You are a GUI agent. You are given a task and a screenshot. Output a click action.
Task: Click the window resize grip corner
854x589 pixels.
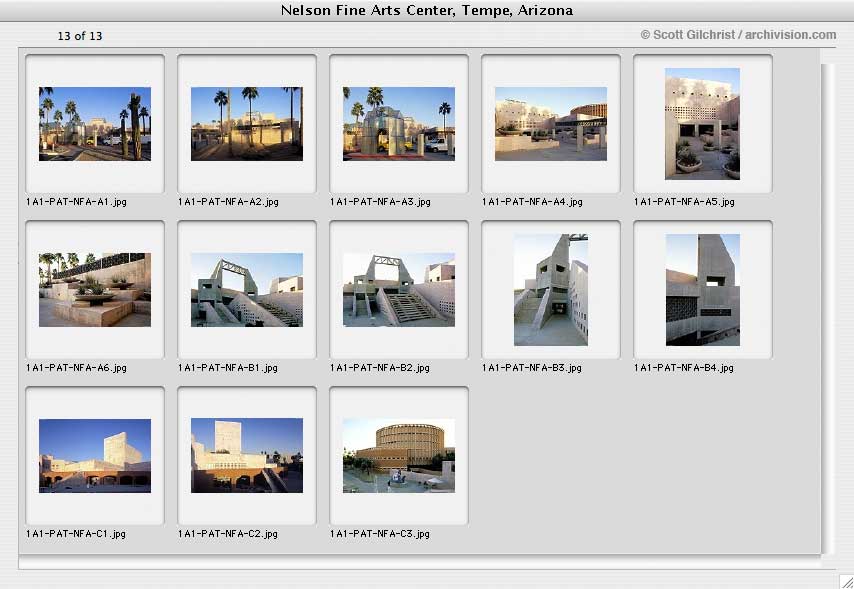(x=846, y=581)
